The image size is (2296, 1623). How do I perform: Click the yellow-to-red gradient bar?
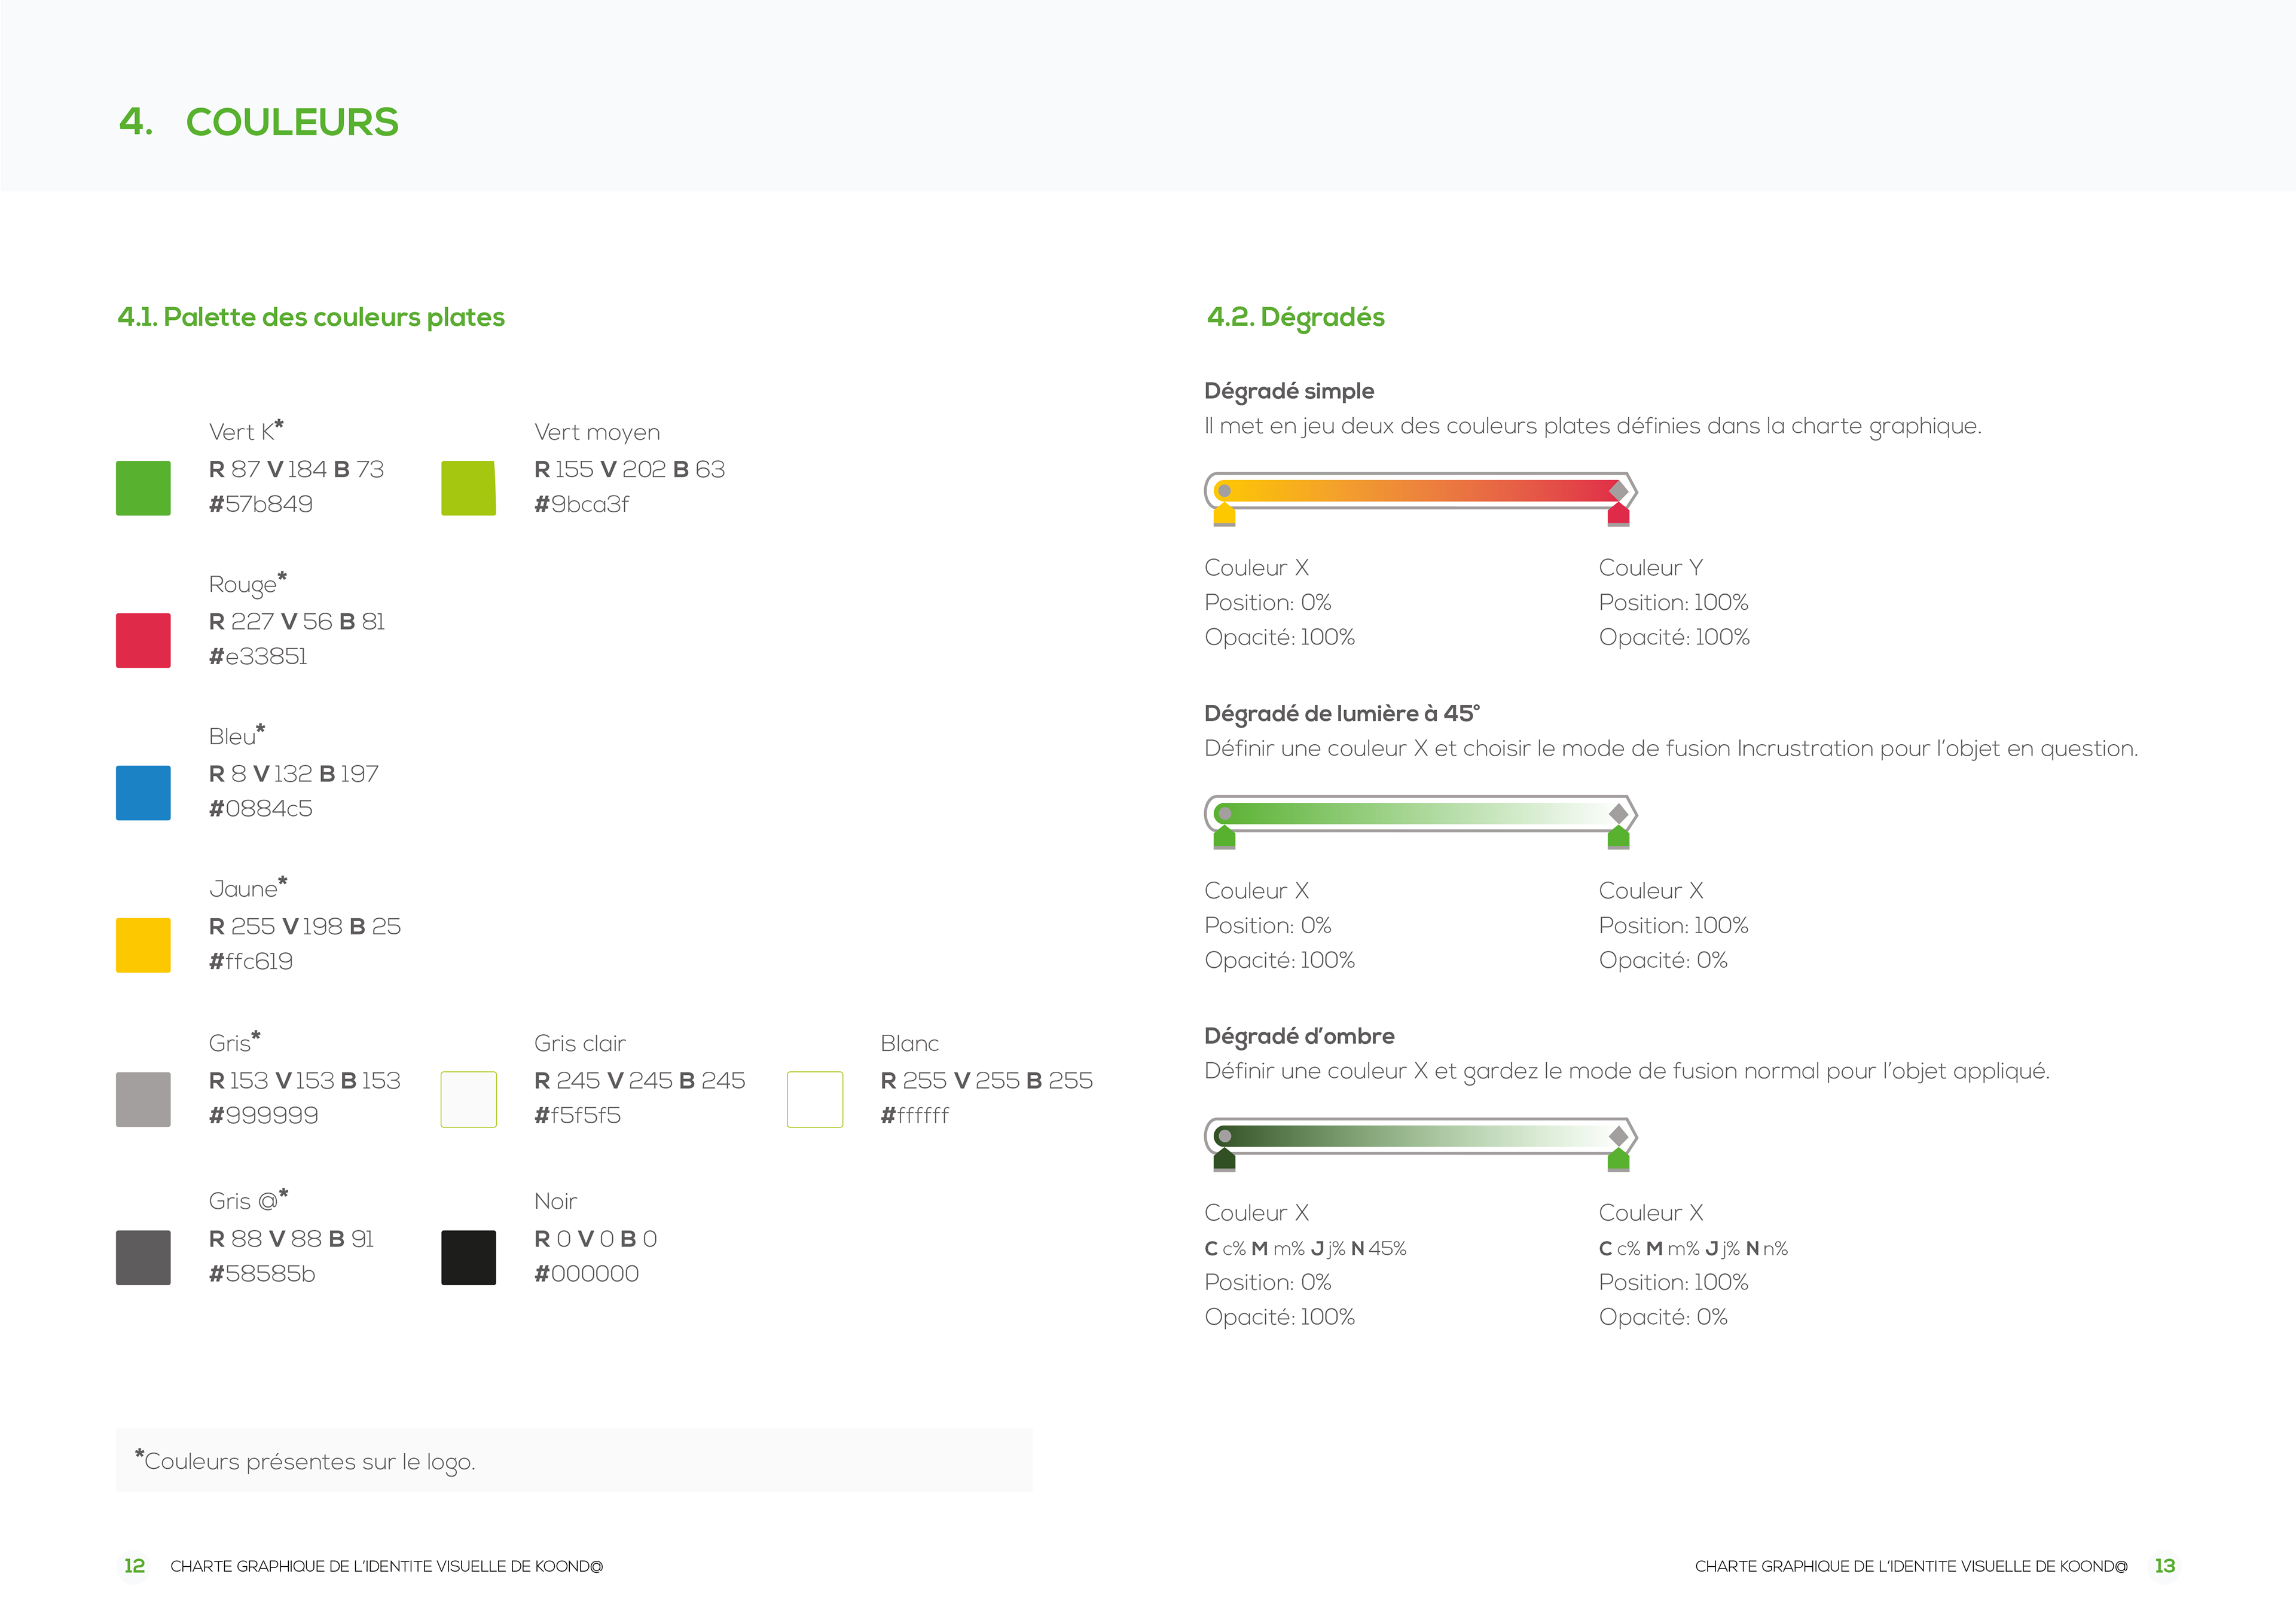click(x=1420, y=491)
